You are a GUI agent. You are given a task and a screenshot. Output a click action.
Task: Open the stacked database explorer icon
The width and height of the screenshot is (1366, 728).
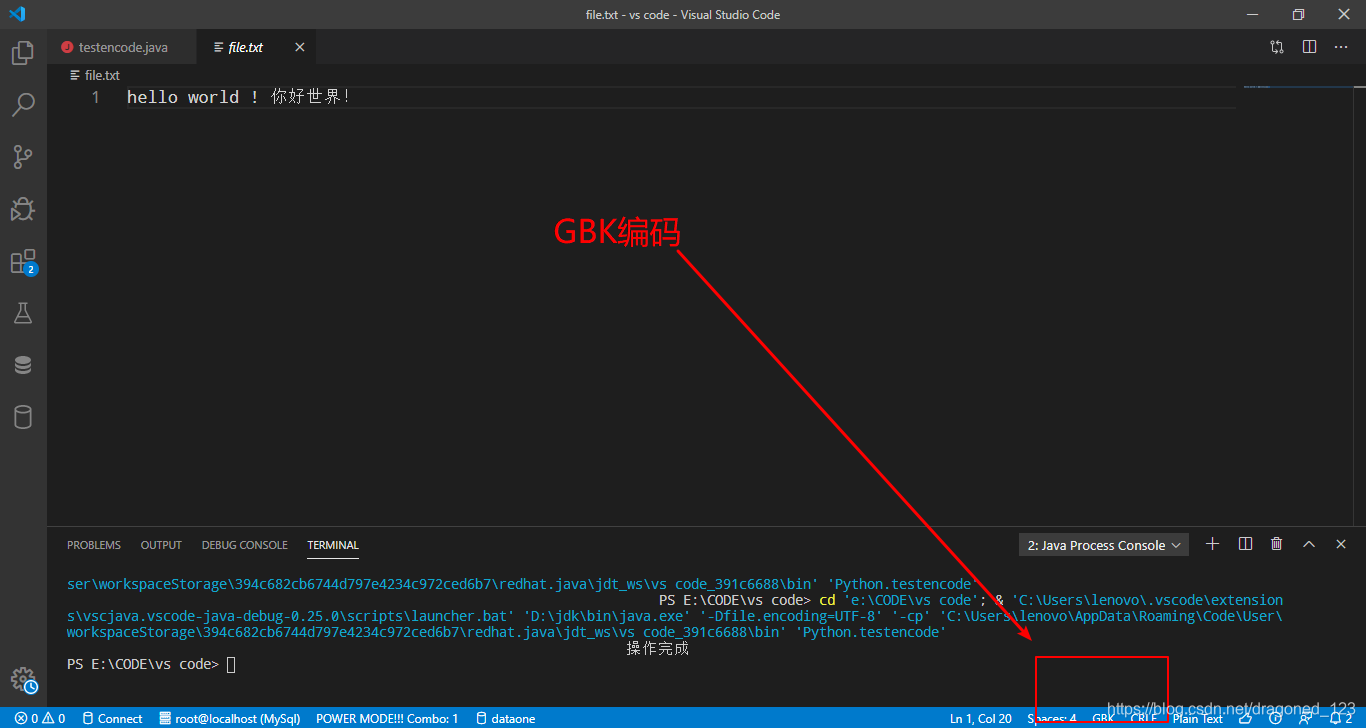pos(23,365)
